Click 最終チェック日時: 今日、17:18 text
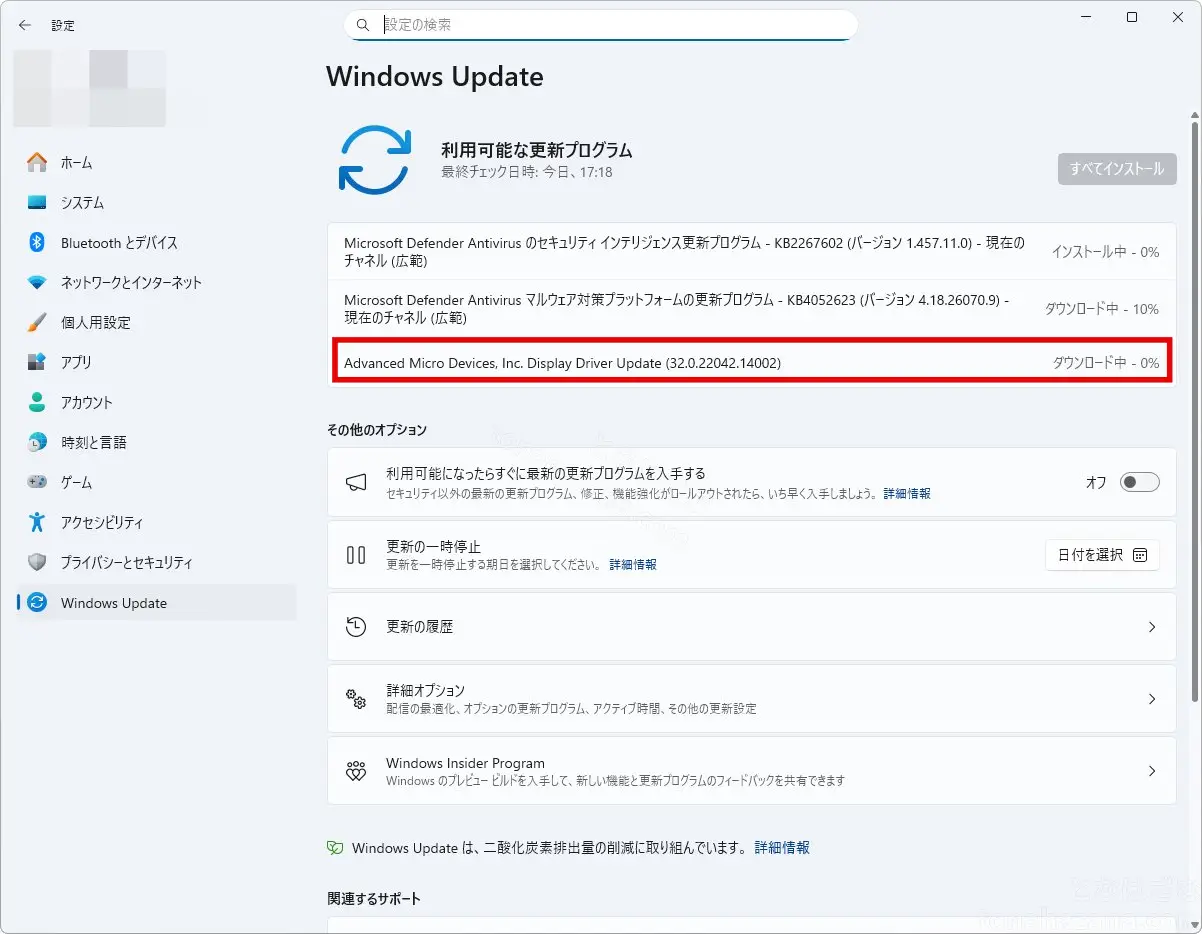This screenshot has width=1202, height=934. pyautogui.click(x=527, y=172)
